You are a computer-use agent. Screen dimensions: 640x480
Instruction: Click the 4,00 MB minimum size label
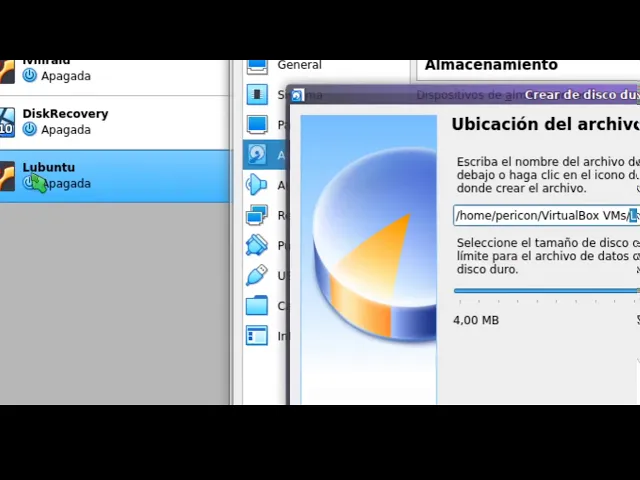pyautogui.click(x=476, y=320)
